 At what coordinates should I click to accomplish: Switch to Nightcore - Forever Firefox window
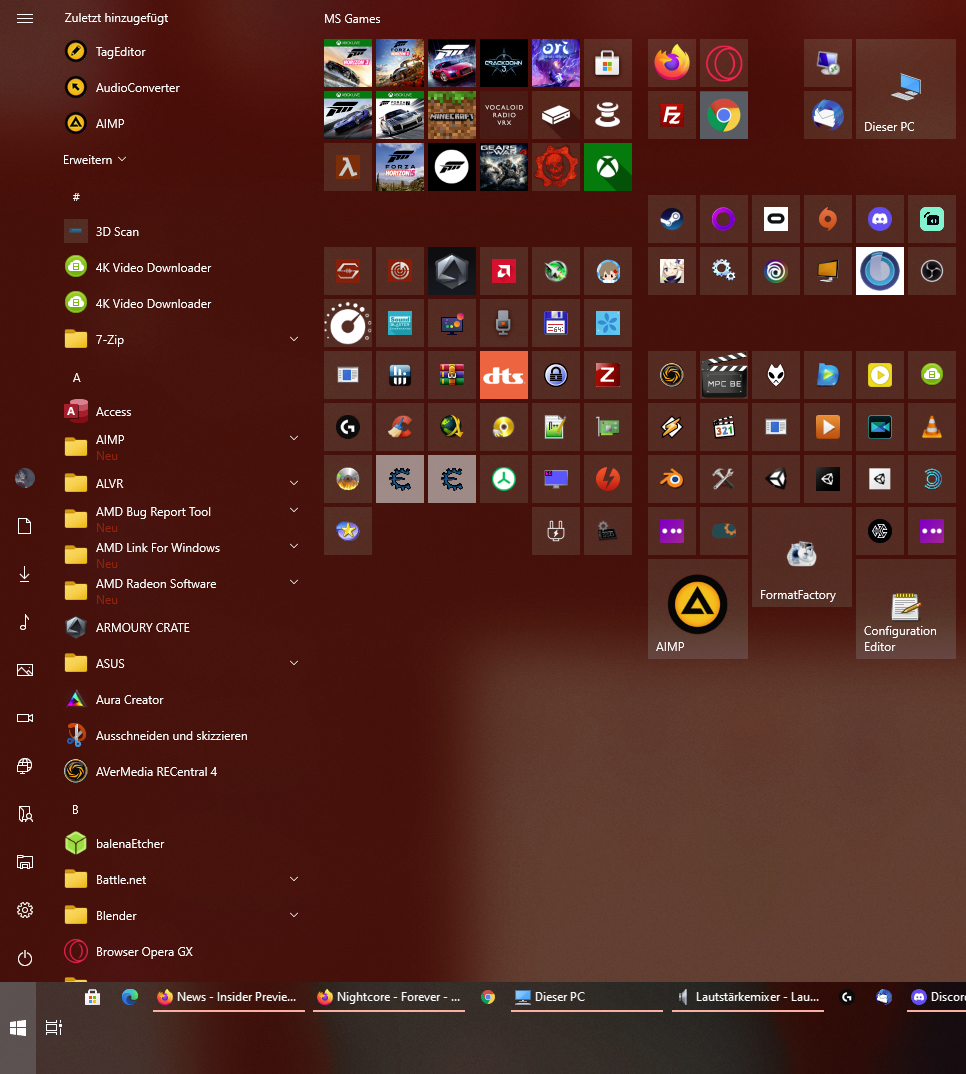point(388,997)
